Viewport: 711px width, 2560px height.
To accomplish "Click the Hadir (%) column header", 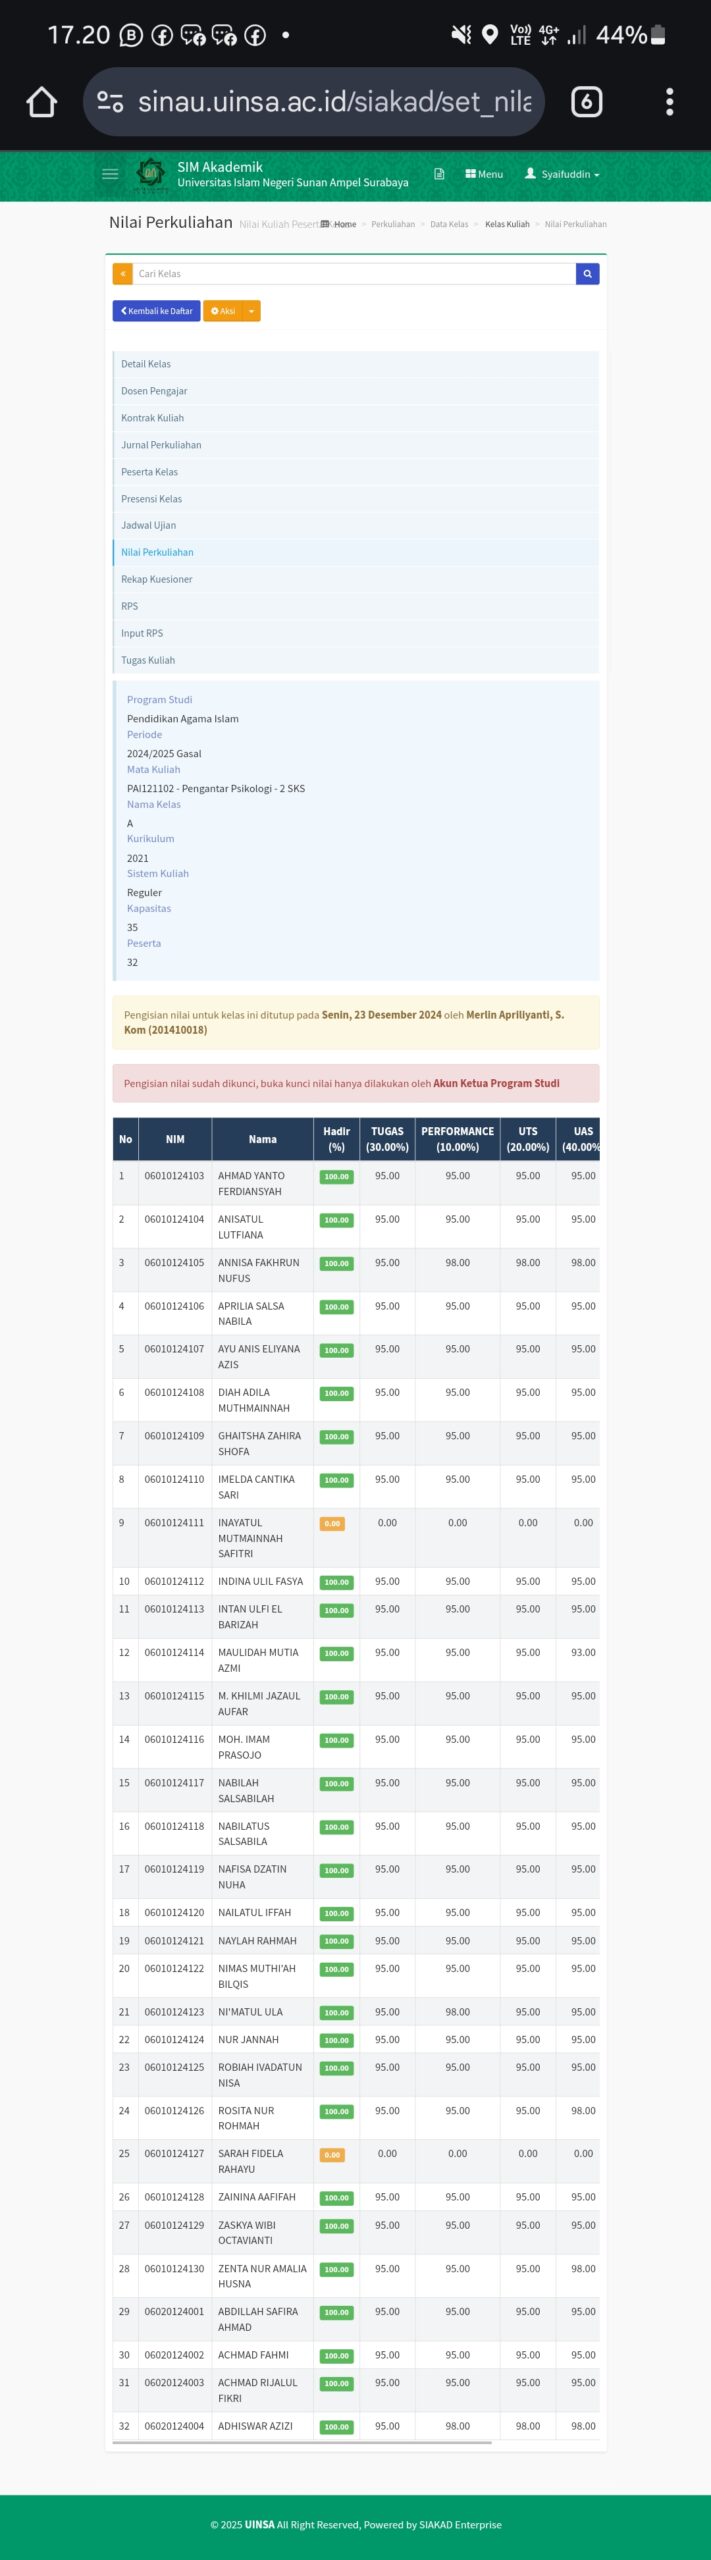I will point(337,1139).
